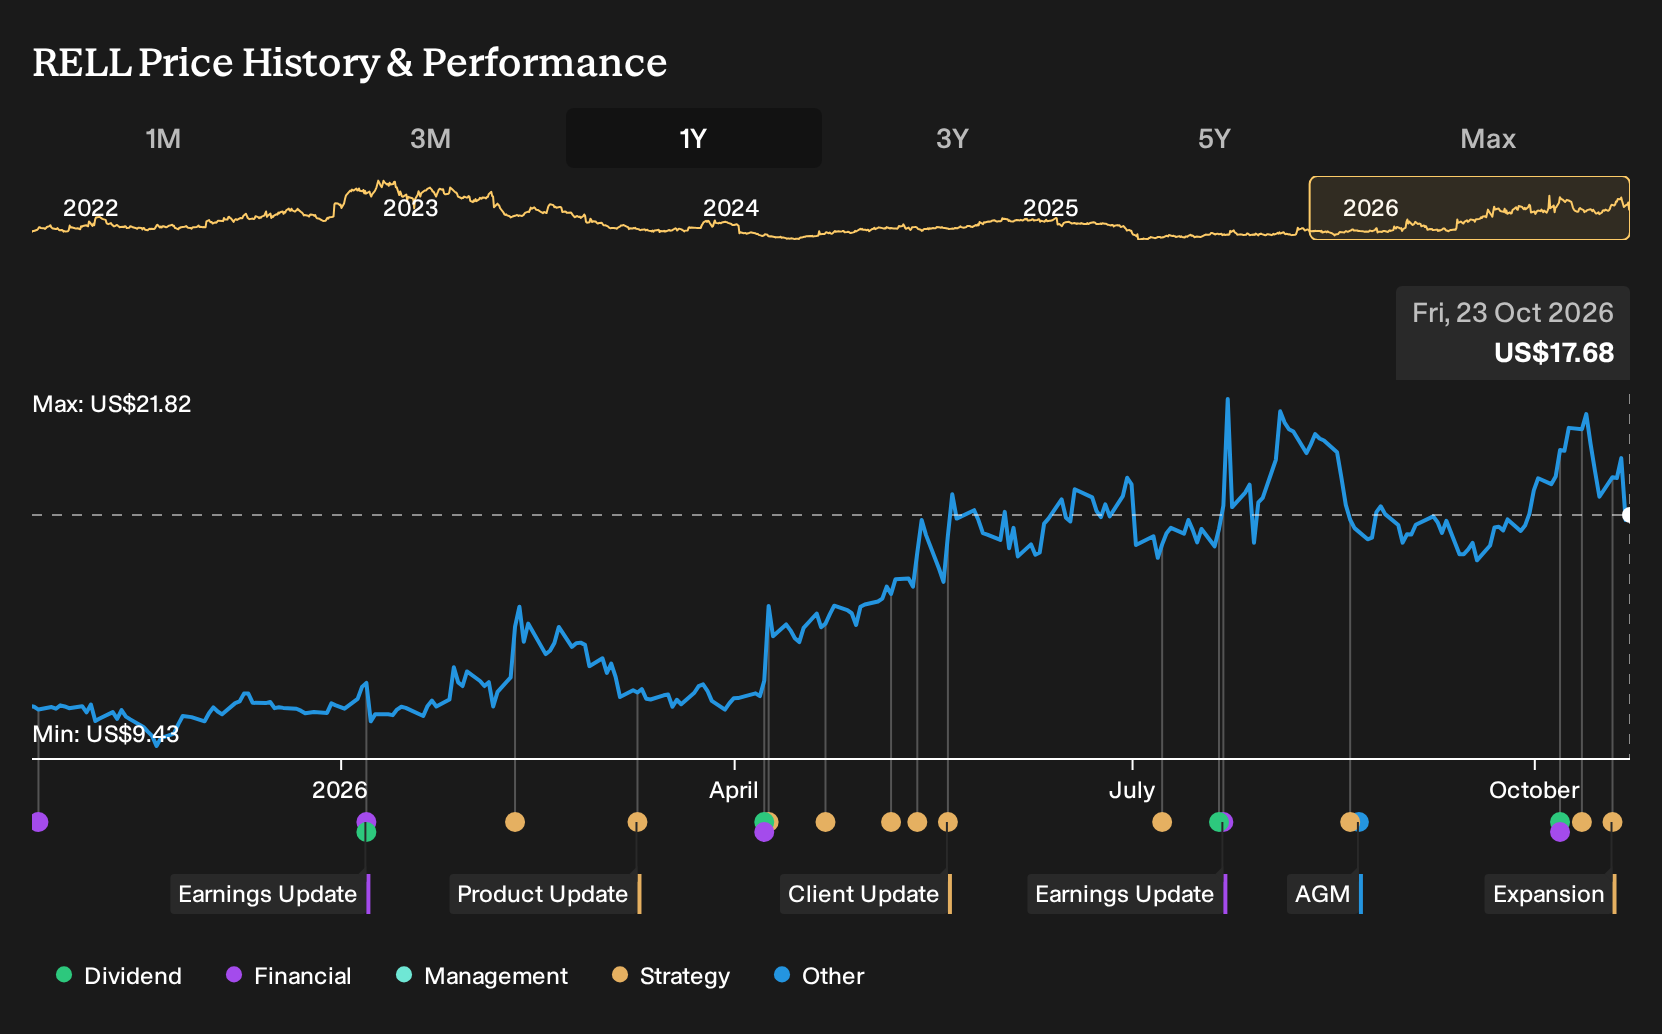The height and width of the screenshot is (1034, 1662).
Task: Click the white current-price dot on chart line
Action: [x=1628, y=515]
